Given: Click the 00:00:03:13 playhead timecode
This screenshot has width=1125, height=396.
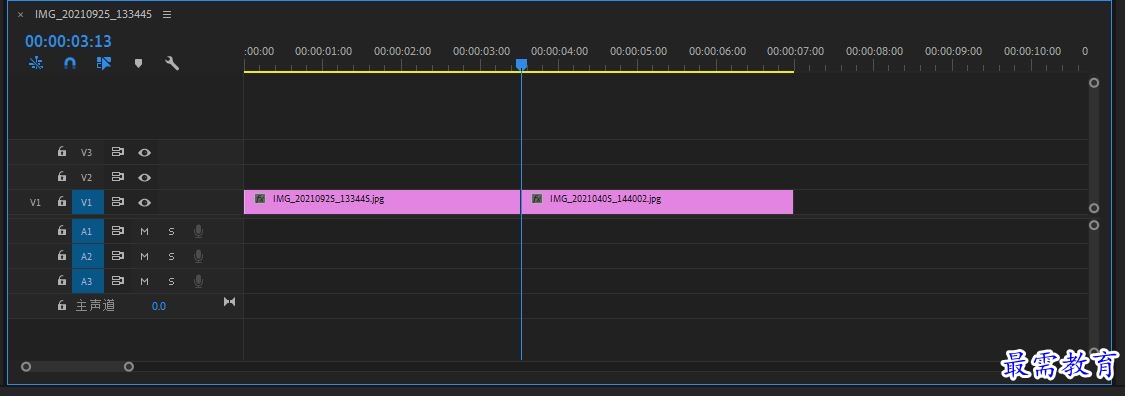Looking at the screenshot, I should coord(69,42).
